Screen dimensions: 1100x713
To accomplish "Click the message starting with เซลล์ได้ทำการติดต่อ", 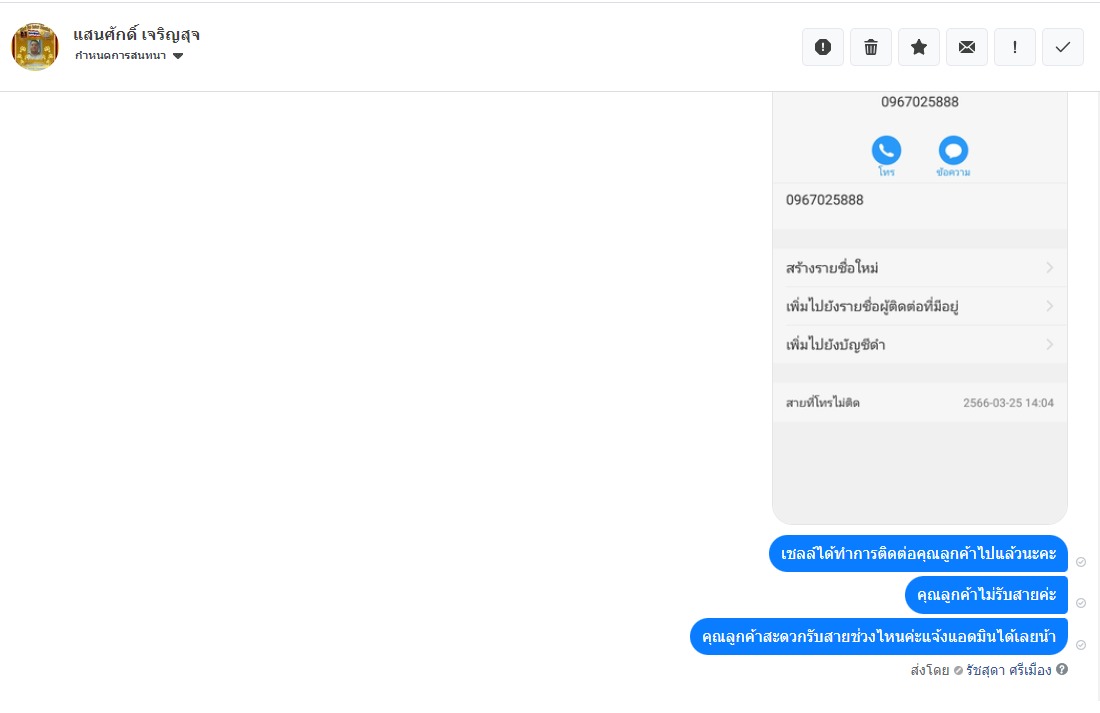I will pos(918,554).
